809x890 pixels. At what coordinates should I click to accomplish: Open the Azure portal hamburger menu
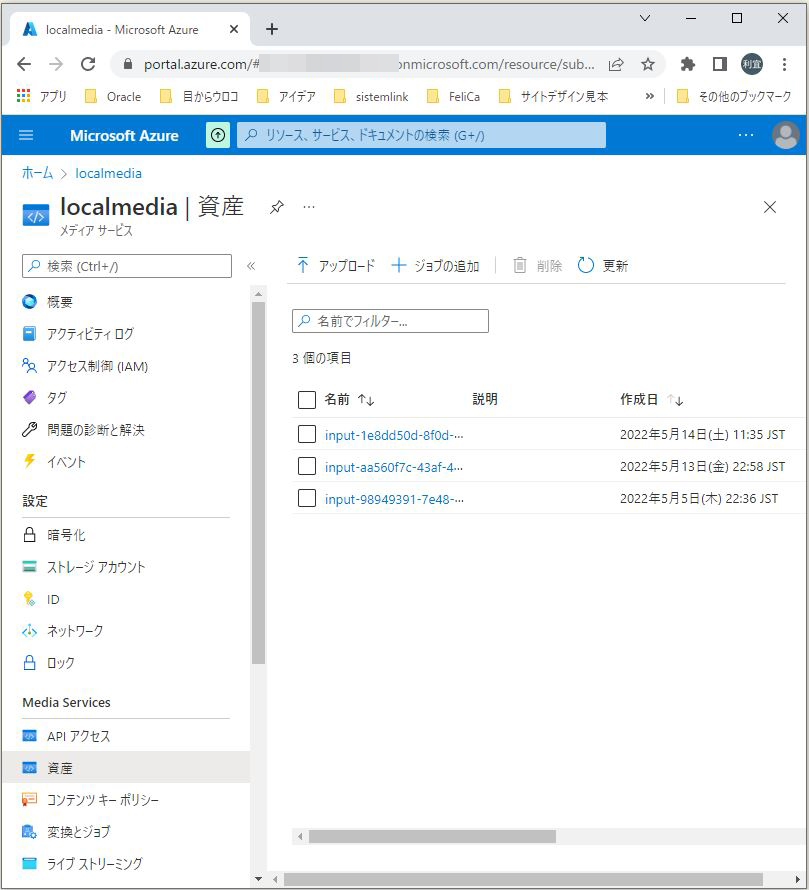(x=26, y=135)
